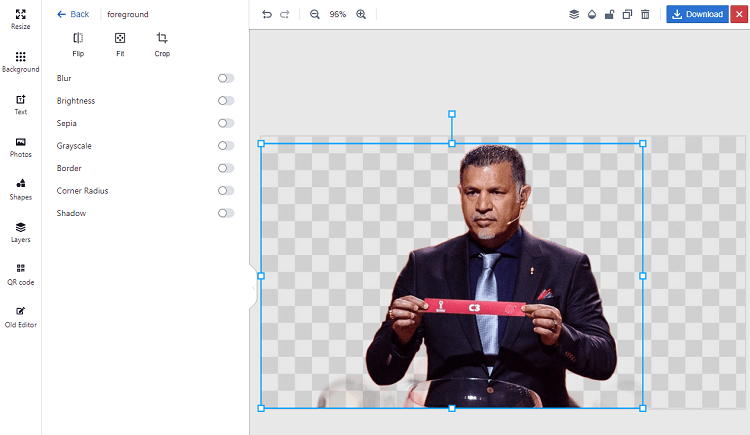The height and width of the screenshot is (435, 750).
Task: Click the bottom-right selection handle
Action: tap(643, 408)
